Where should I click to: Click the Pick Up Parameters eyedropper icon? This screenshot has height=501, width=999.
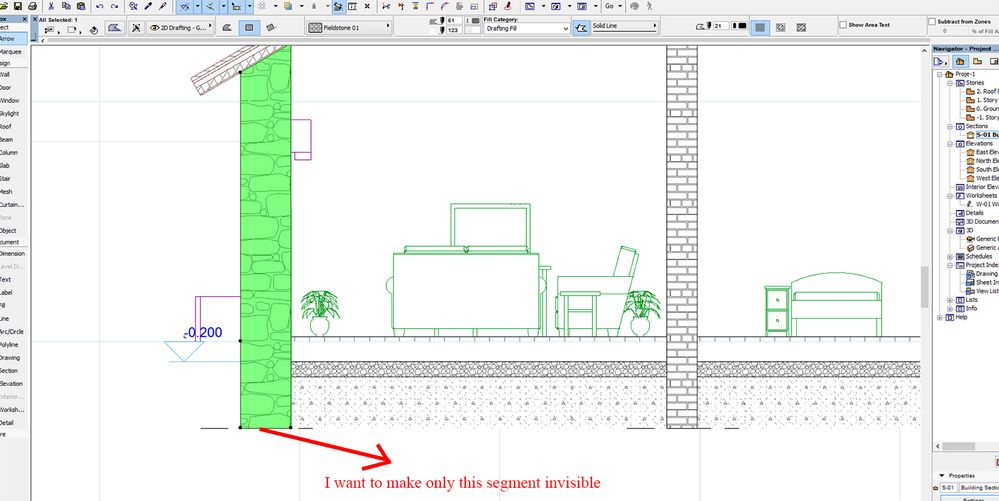coord(148,6)
